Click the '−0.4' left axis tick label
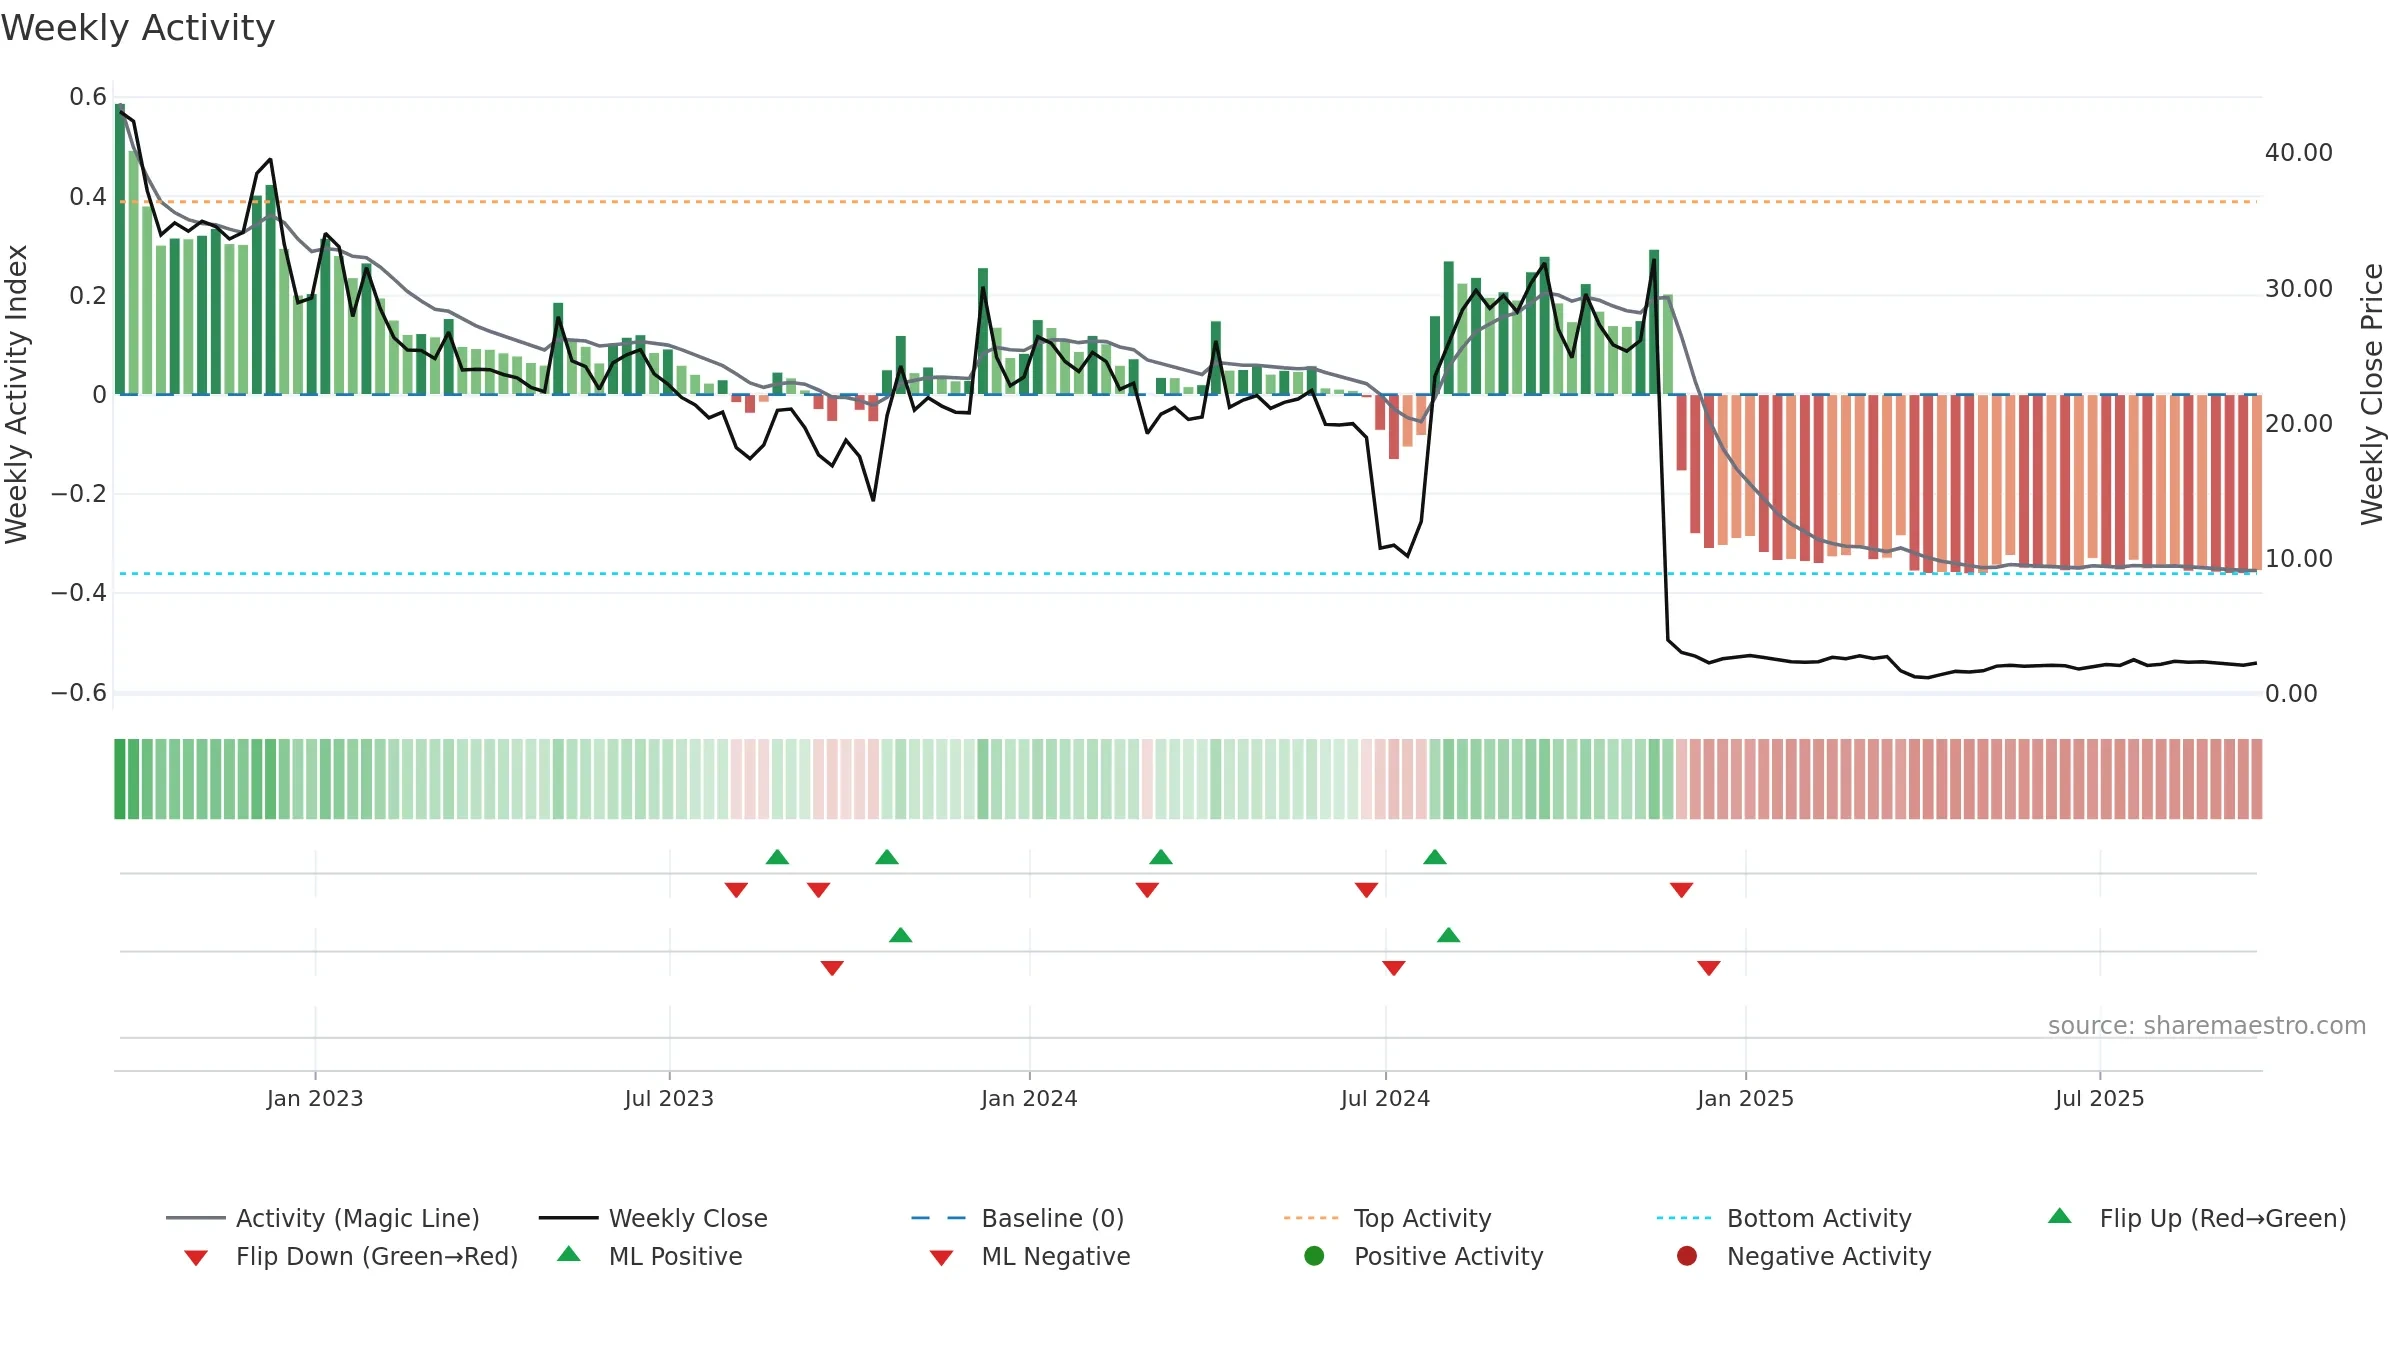 tap(79, 593)
